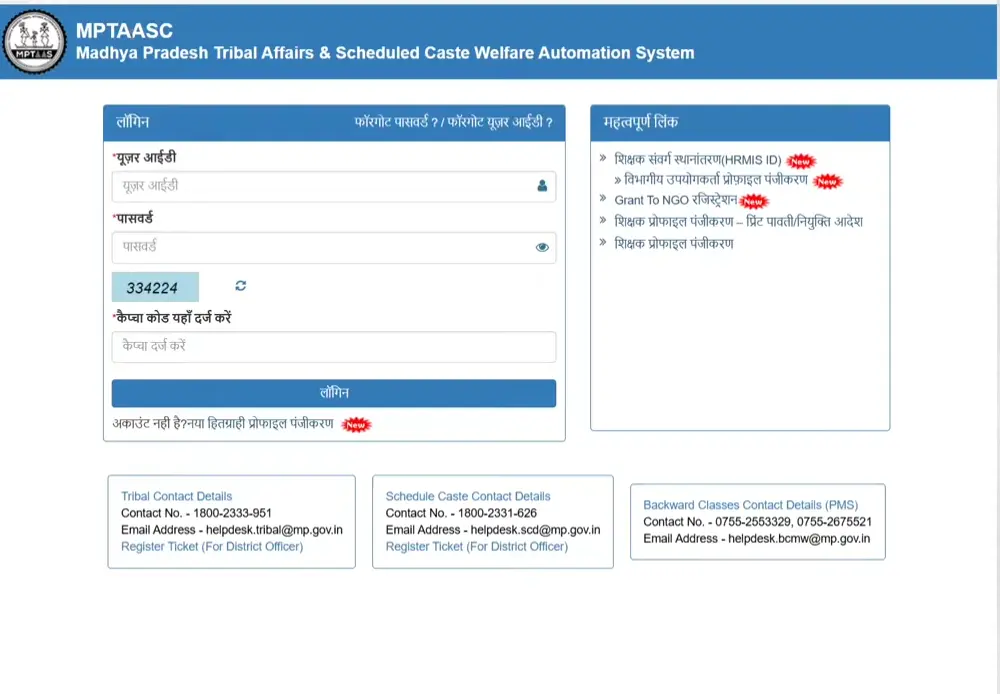Focus the कैप्चा दर्ज करें input field
The image size is (1000, 694).
click(334, 346)
